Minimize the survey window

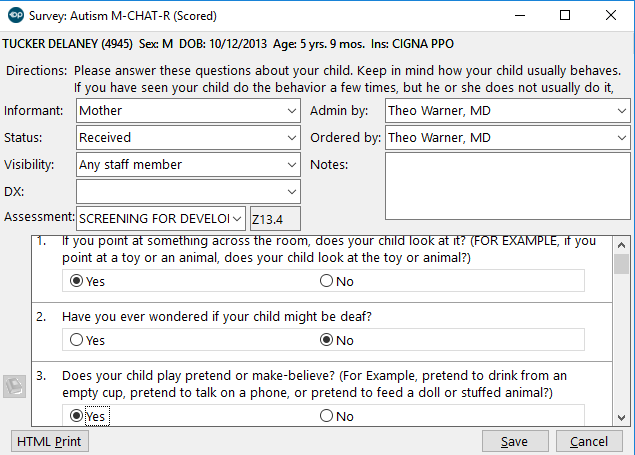coord(519,16)
